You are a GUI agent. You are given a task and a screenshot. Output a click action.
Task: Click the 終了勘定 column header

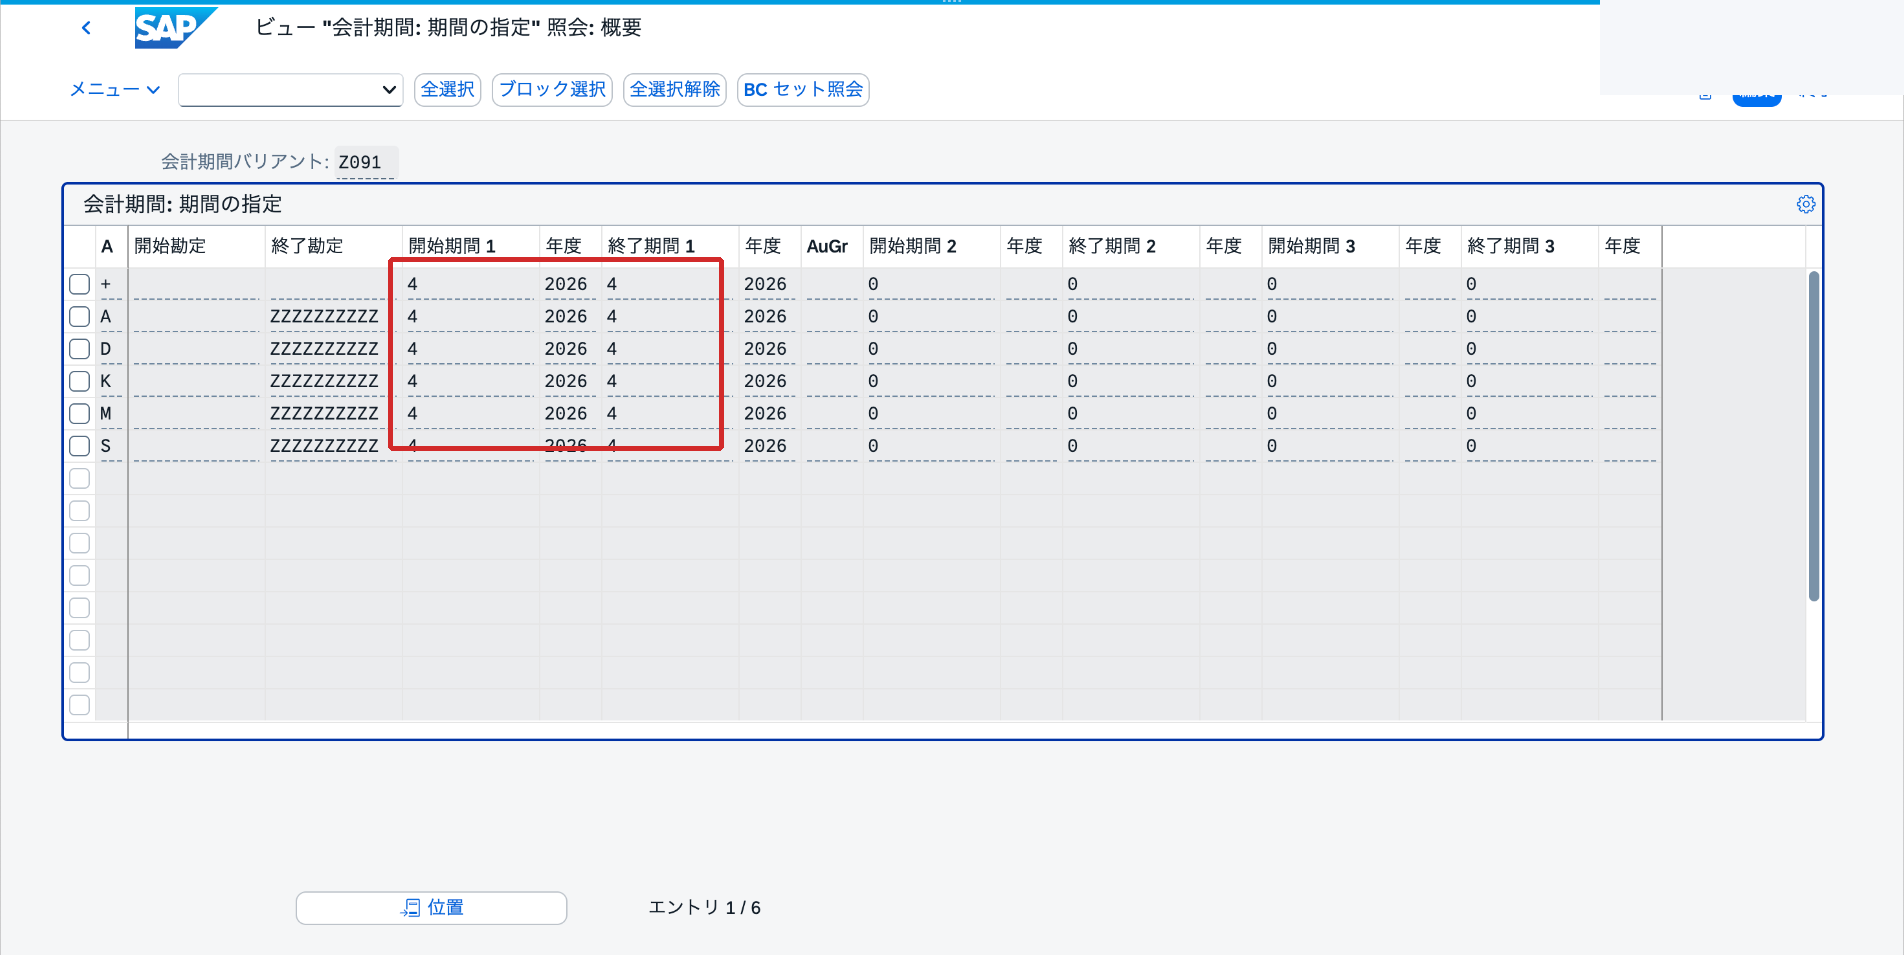(333, 246)
